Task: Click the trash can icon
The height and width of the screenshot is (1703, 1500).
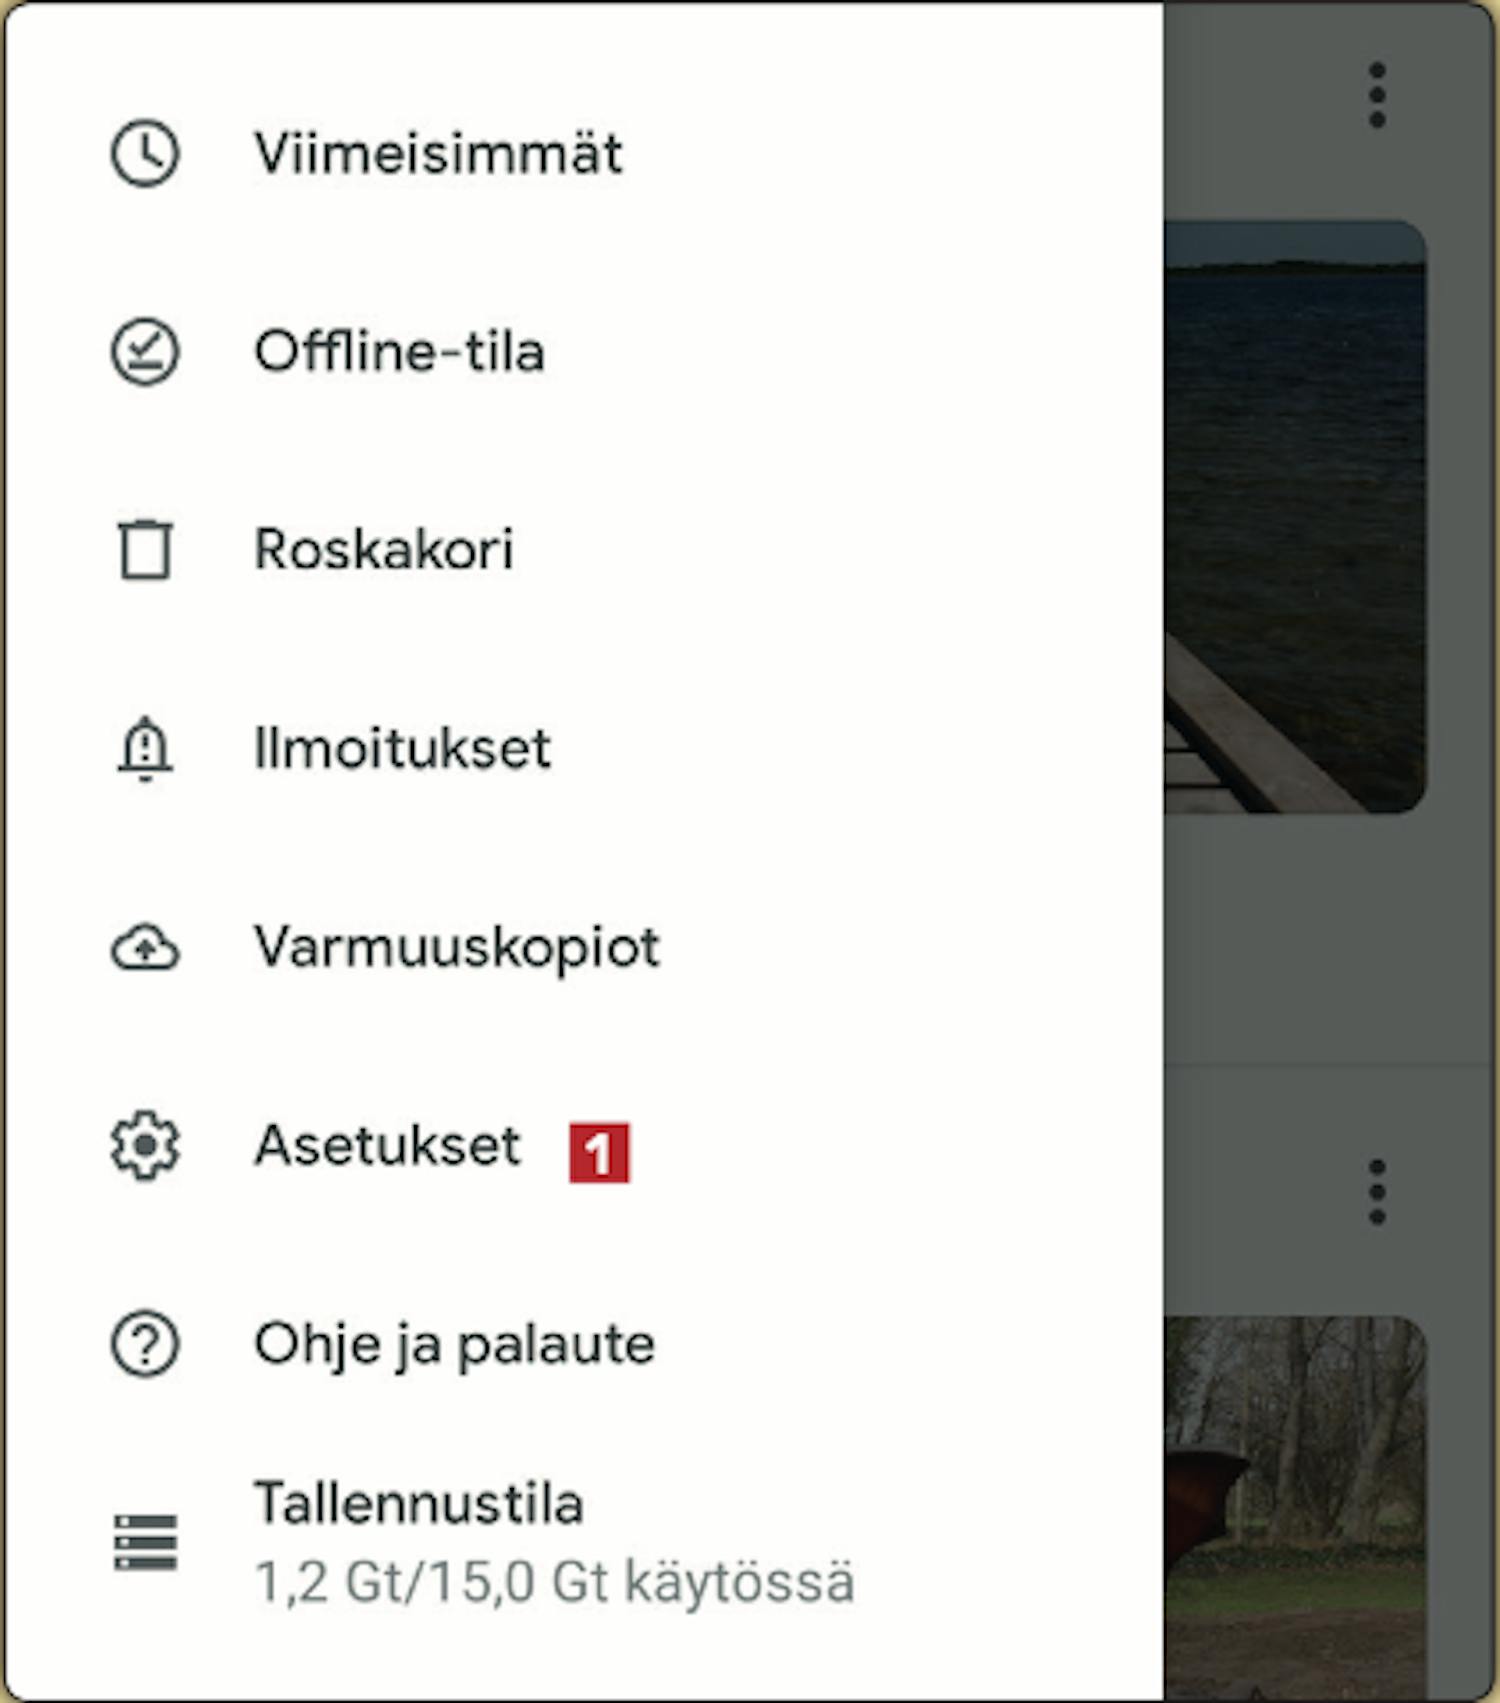Action: 145,549
